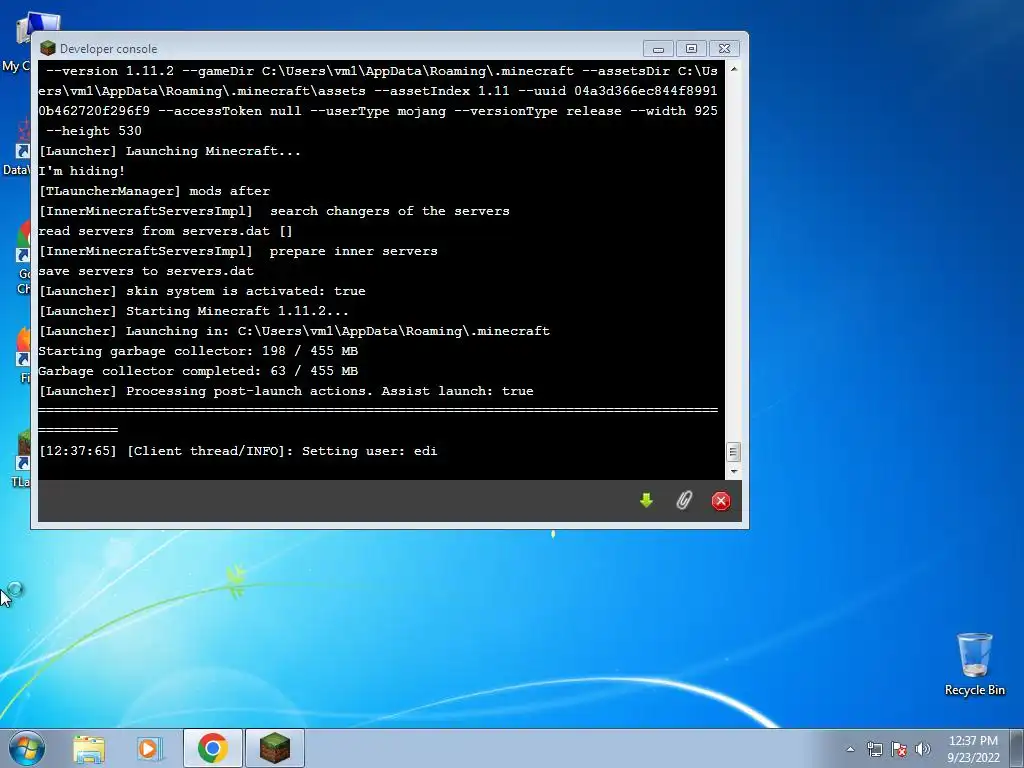This screenshot has width=1024, height=768.
Task: Click the volume speaker tray icon
Action: coord(923,749)
